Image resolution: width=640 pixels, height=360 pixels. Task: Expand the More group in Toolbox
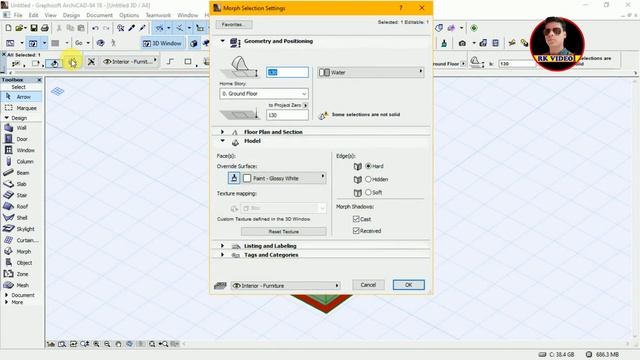tap(6, 302)
